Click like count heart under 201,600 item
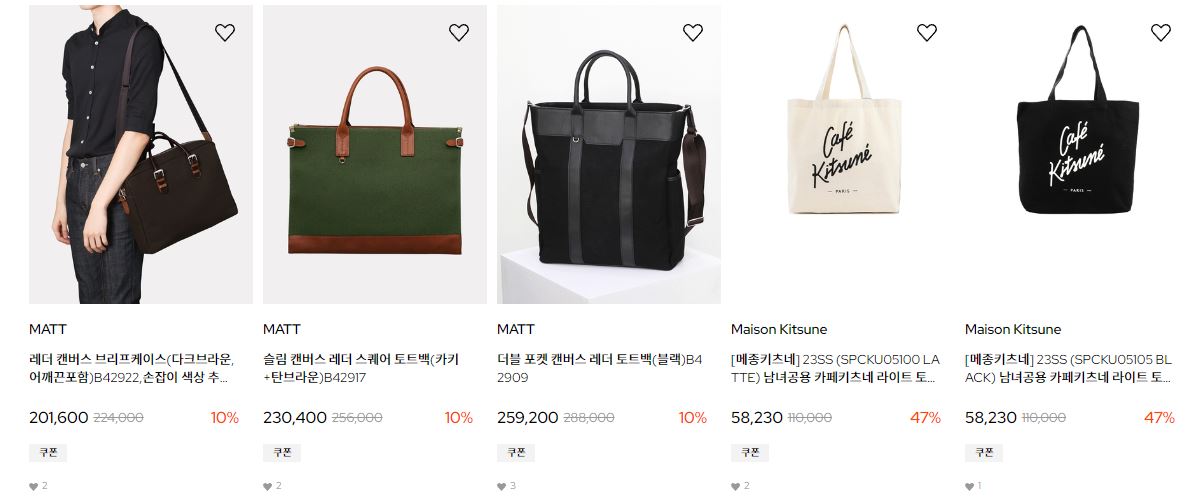Viewport: 1201px width, 502px height. pos(33,487)
